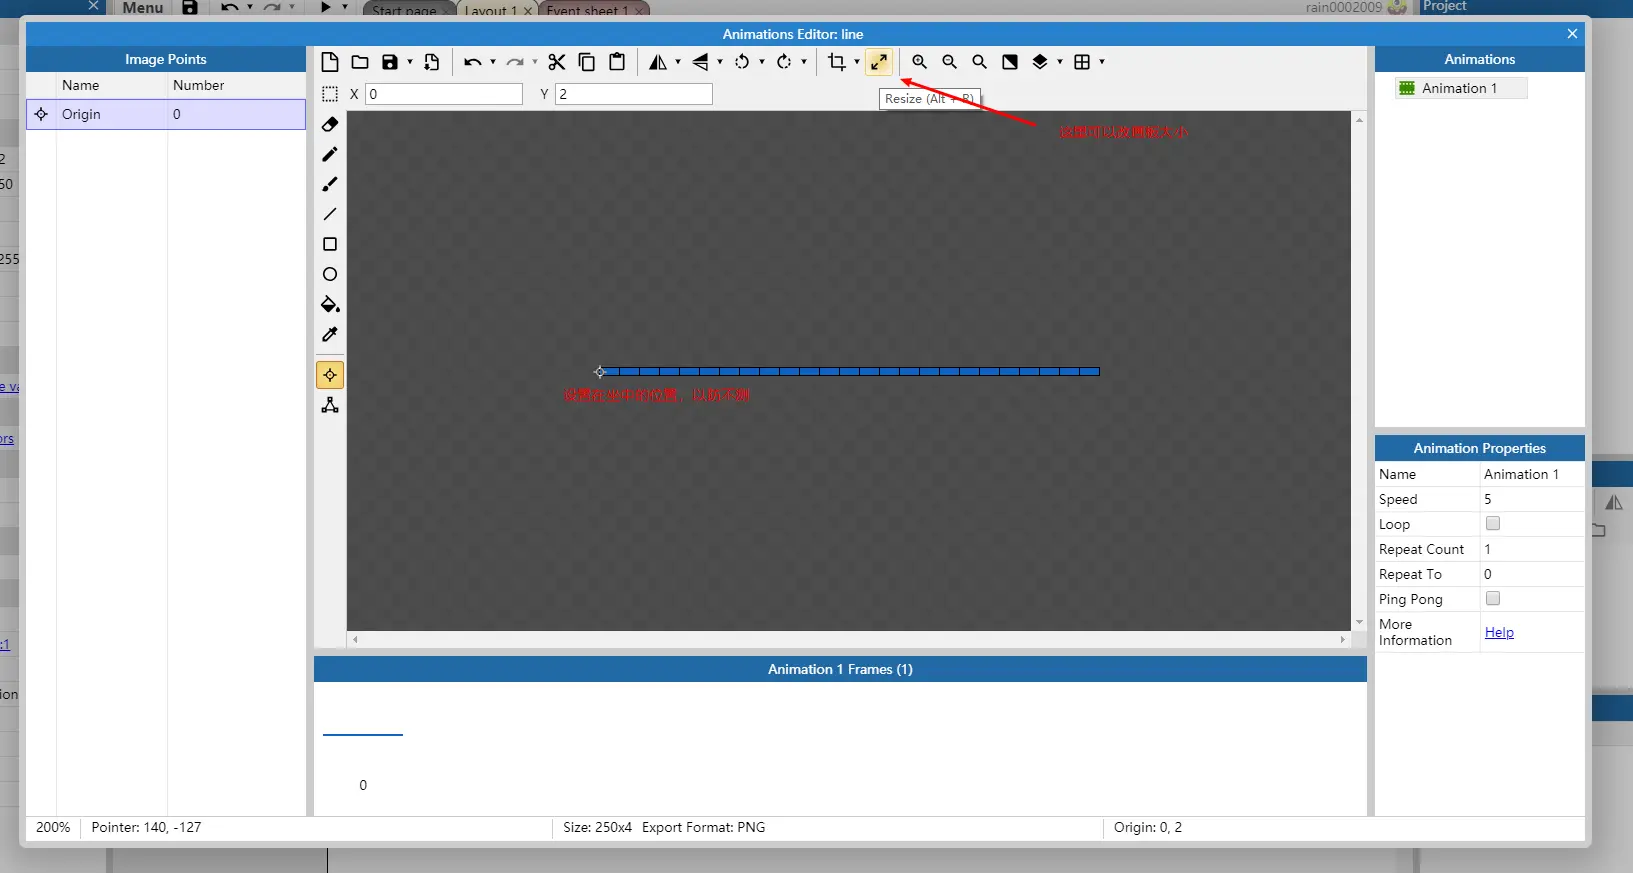Open rotate clockwise dropdown arrow
Image resolution: width=1633 pixels, height=873 pixels.
(804, 62)
